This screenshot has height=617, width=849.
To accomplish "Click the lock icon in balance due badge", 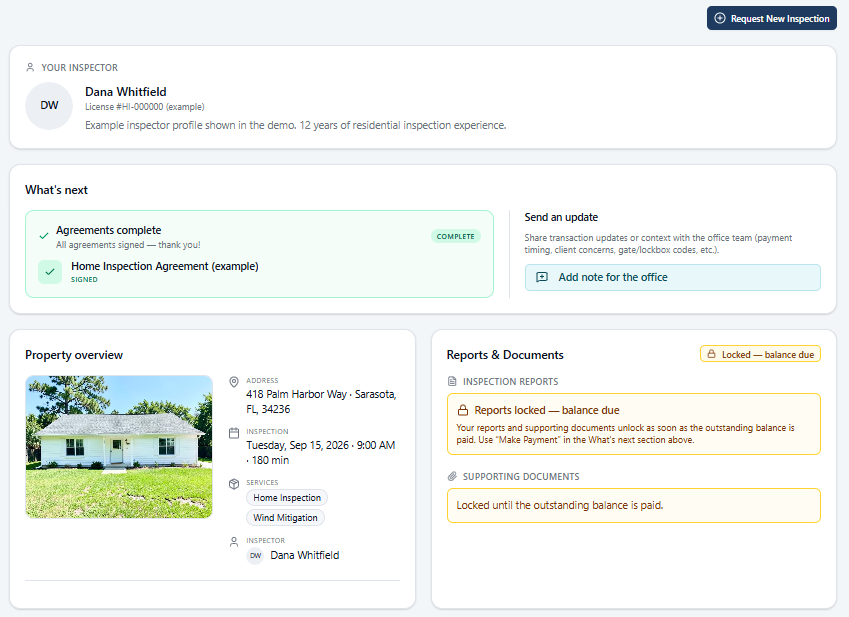I will pyautogui.click(x=711, y=354).
